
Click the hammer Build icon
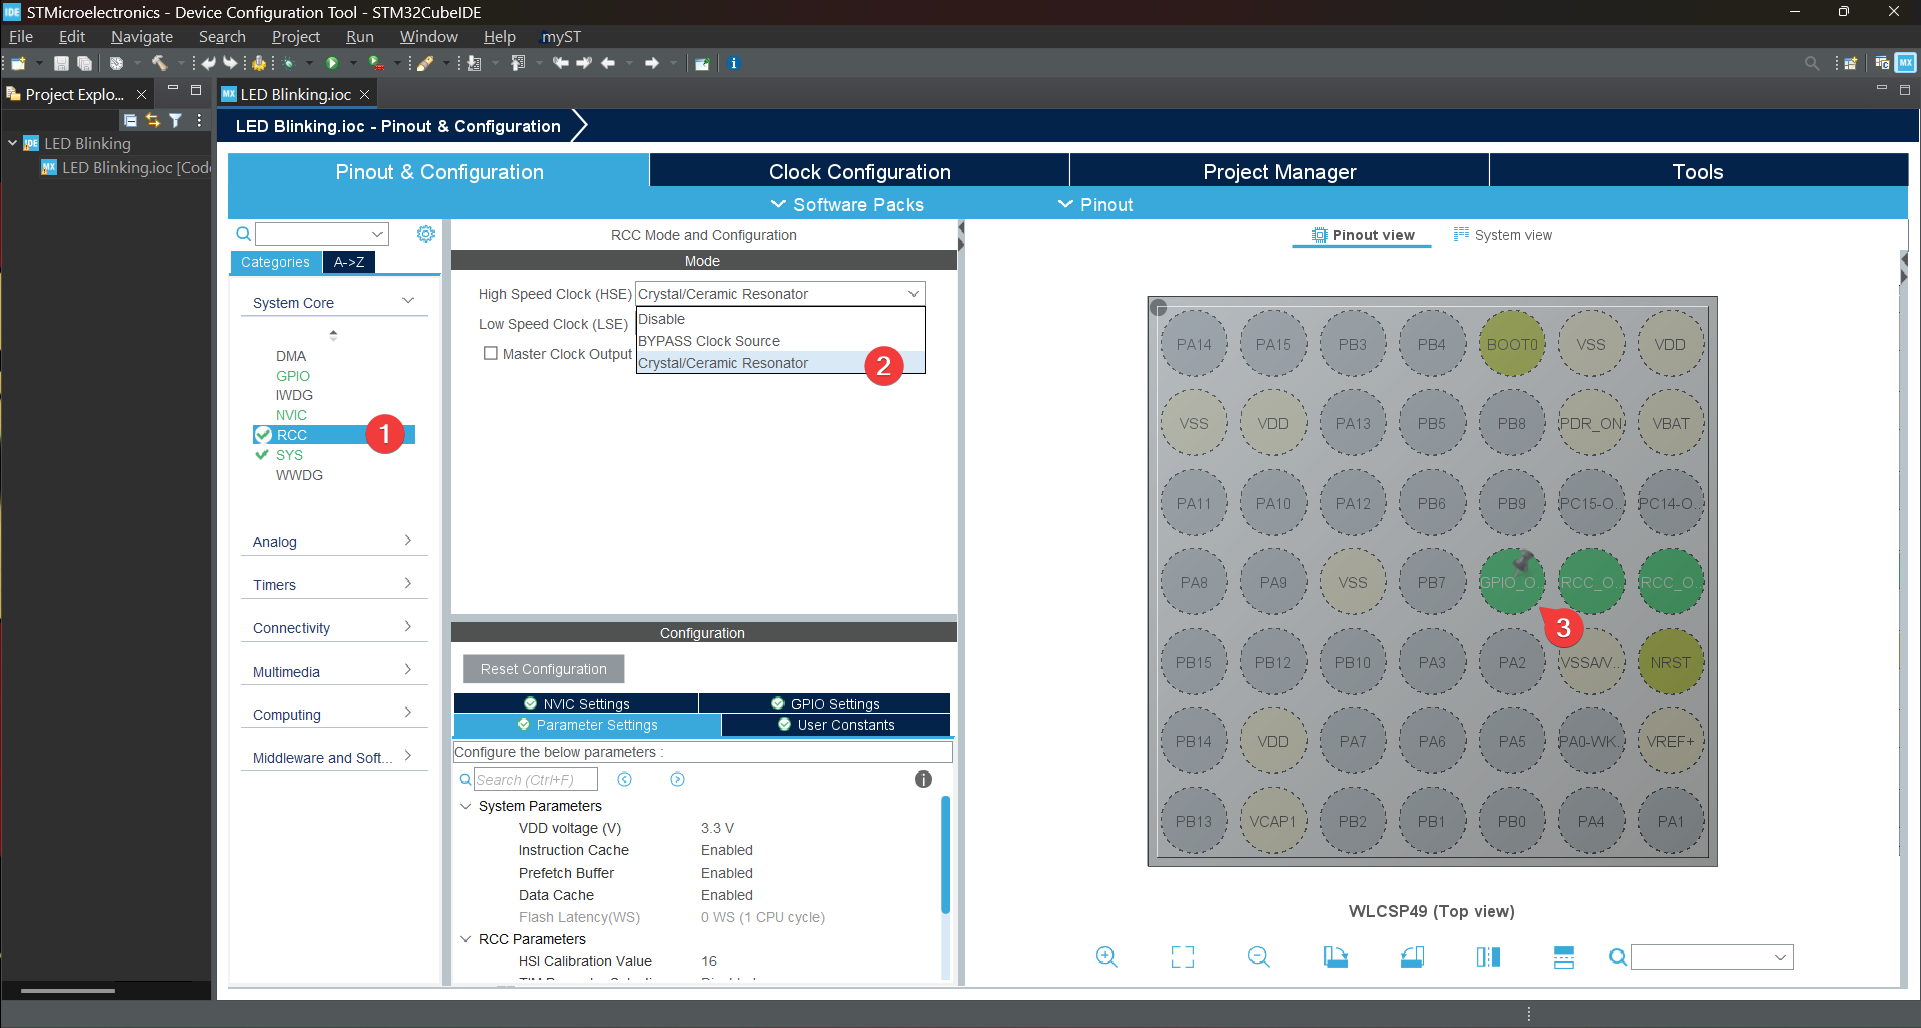pos(159,63)
